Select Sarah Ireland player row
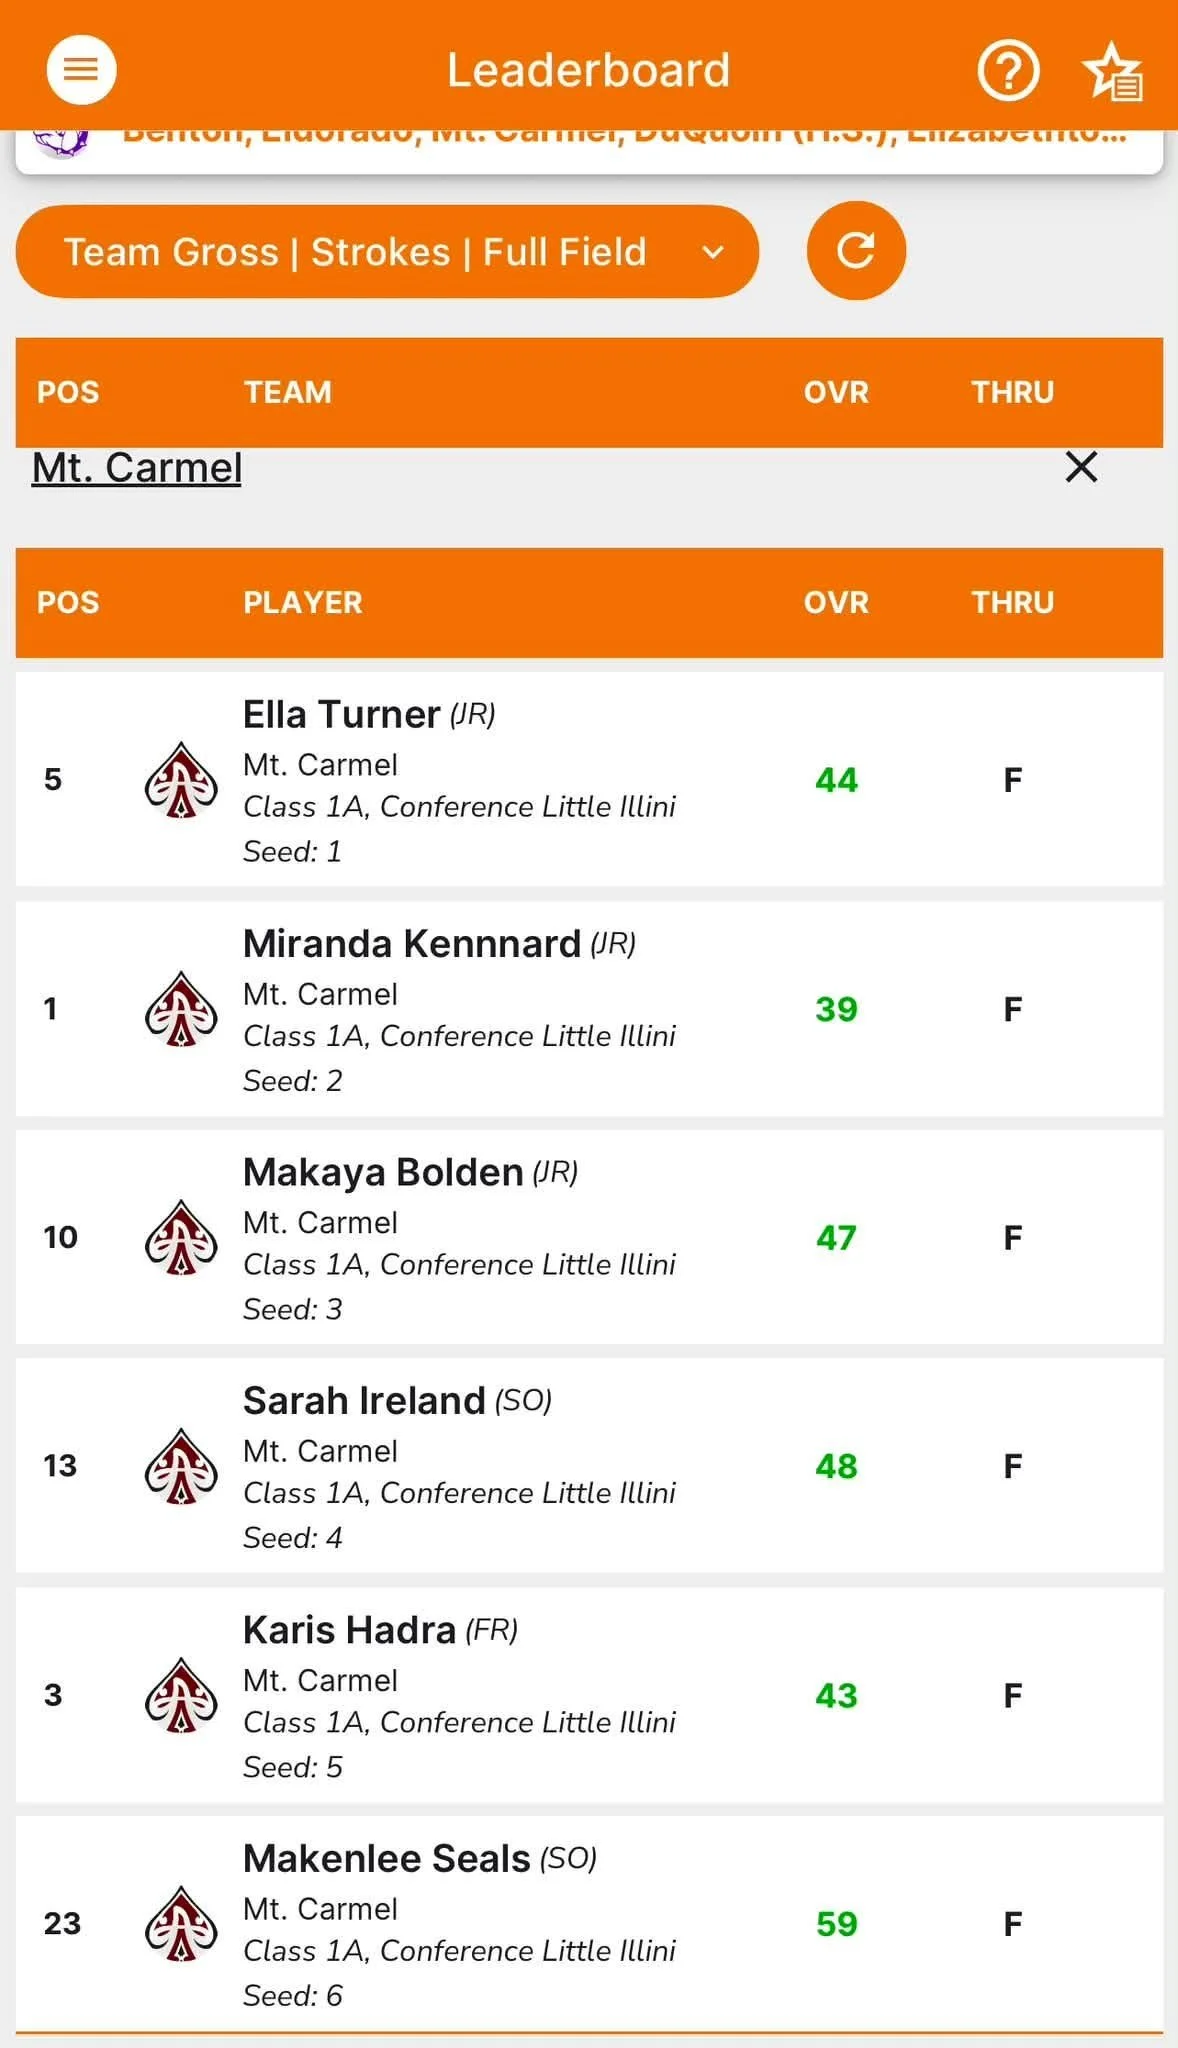Viewport: 1178px width, 2048px height. (589, 1466)
